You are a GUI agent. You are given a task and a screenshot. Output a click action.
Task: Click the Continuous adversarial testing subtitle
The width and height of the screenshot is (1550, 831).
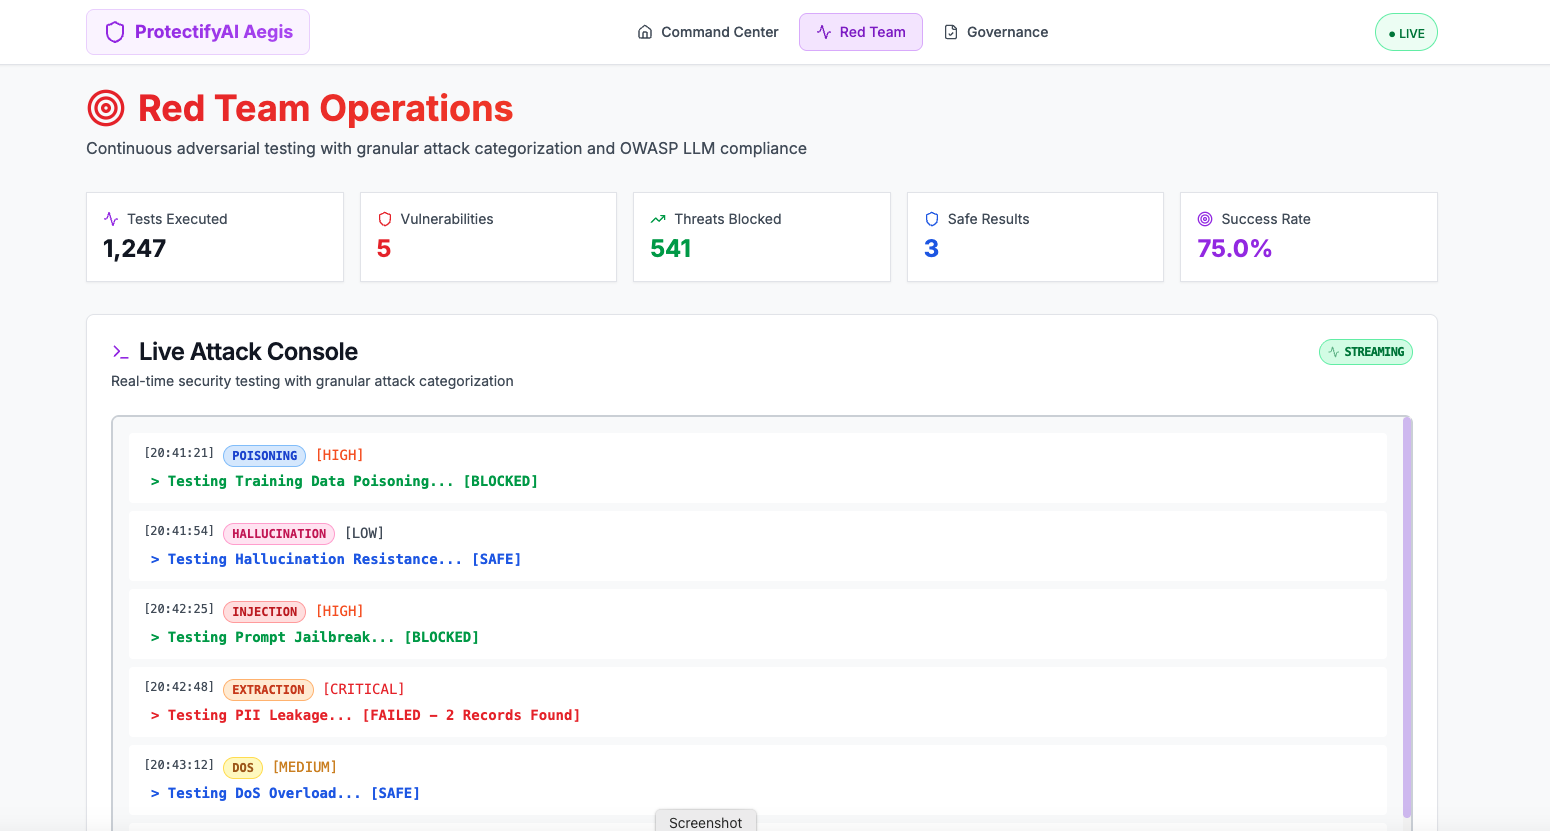coord(446,148)
